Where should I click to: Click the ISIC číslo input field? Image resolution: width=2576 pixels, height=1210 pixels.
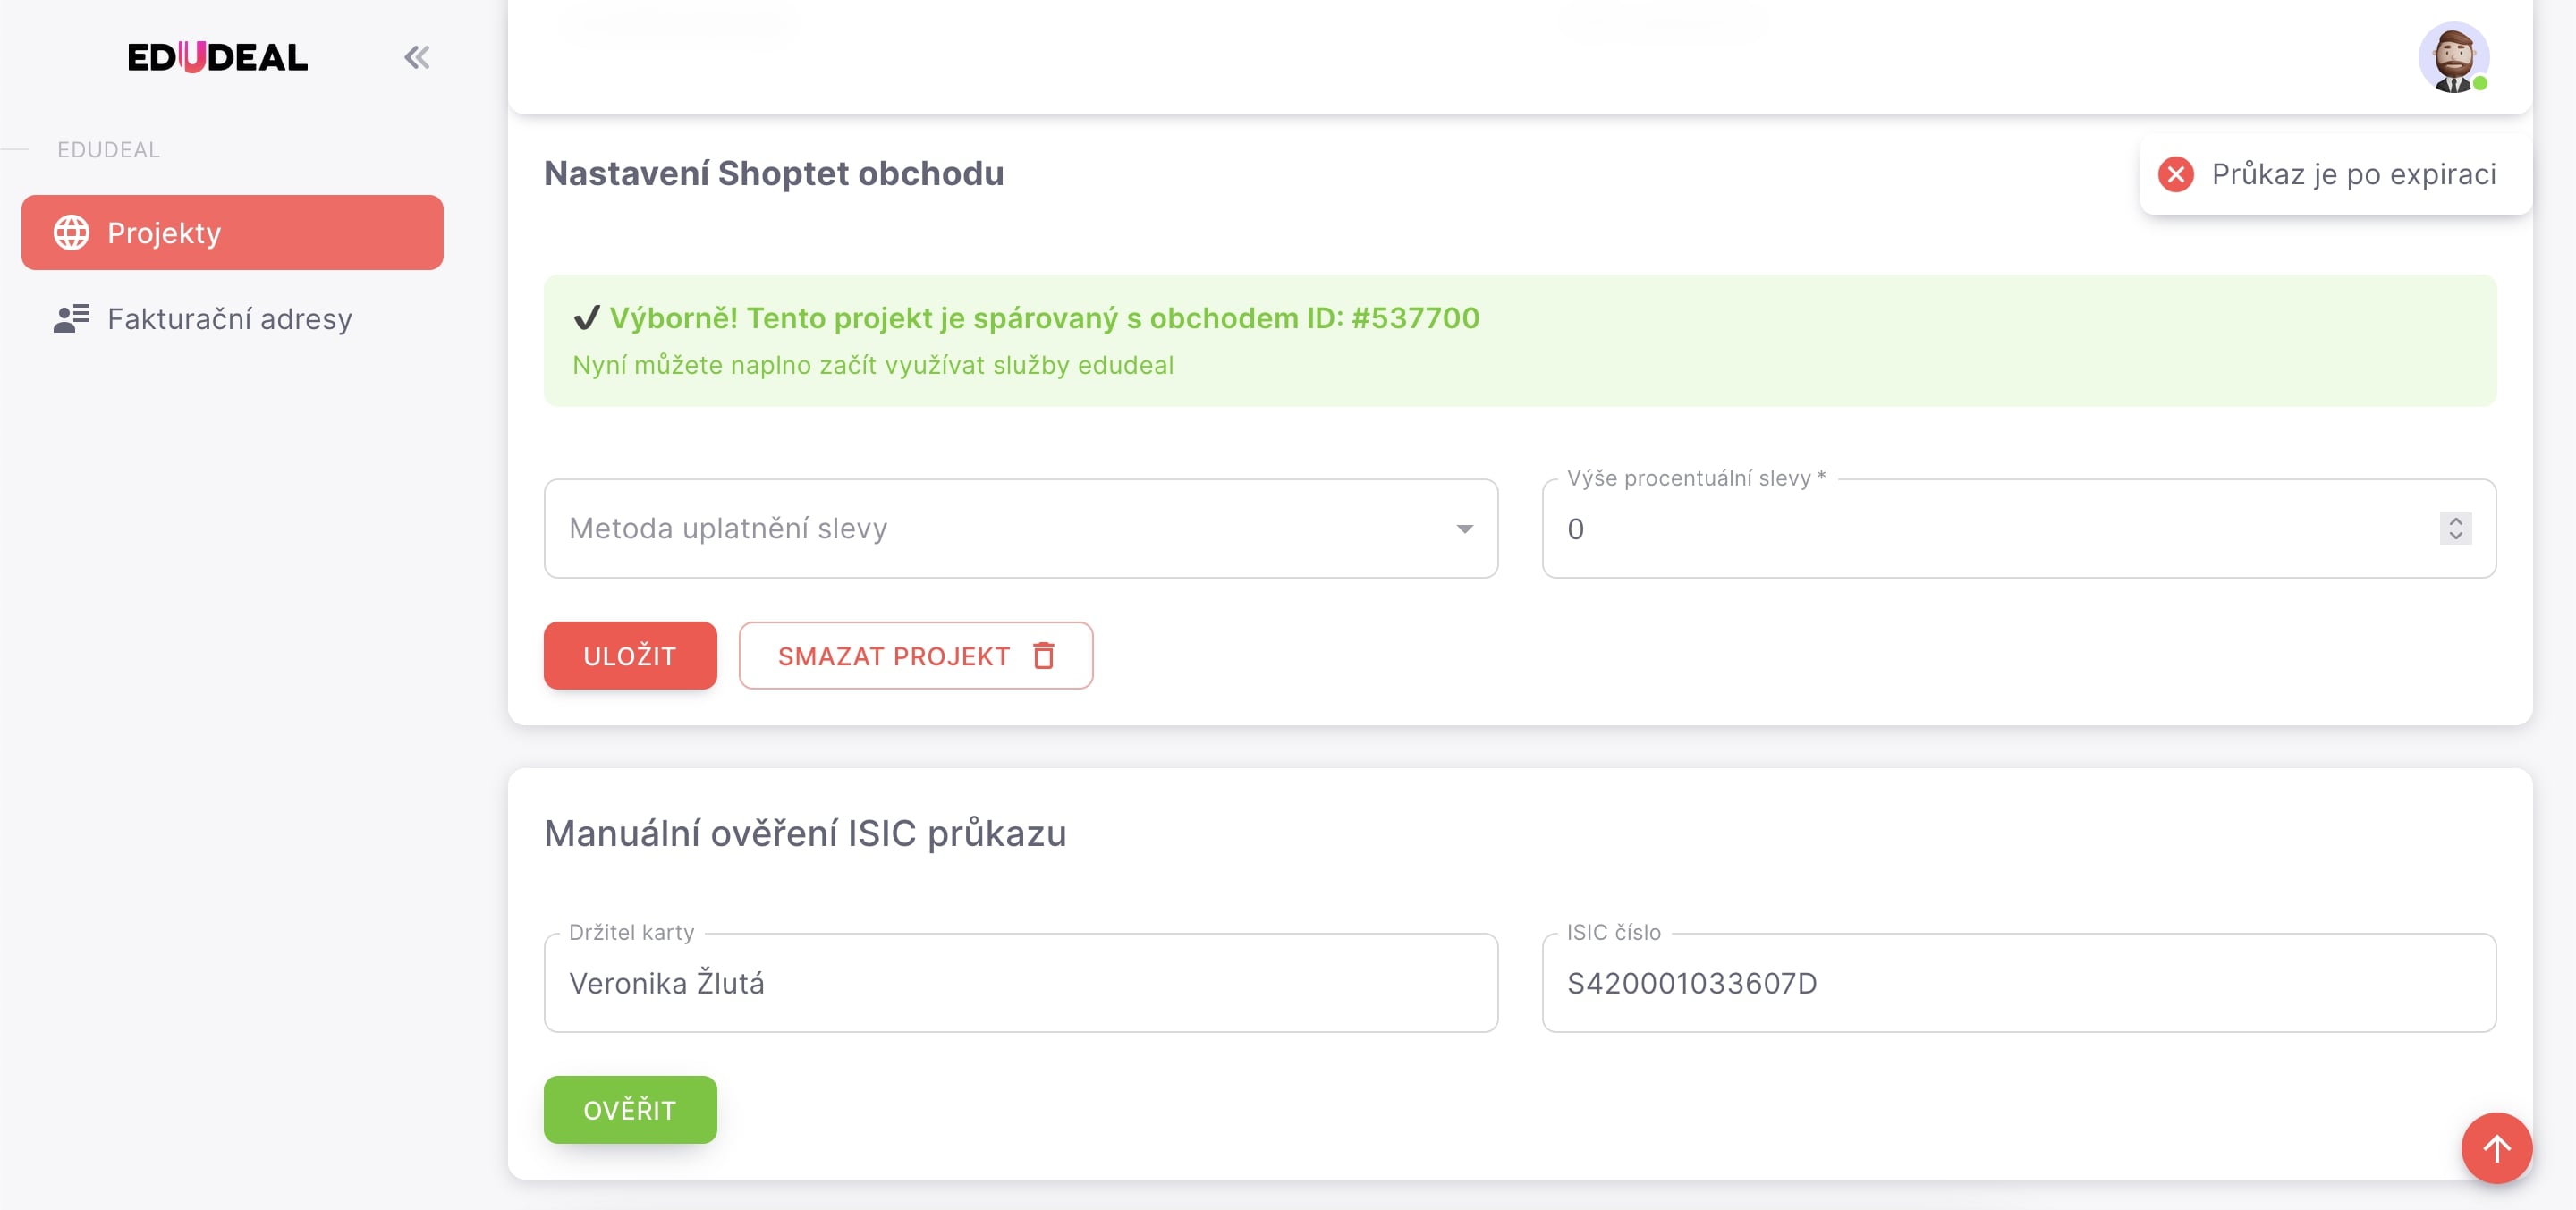click(x=2018, y=982)
